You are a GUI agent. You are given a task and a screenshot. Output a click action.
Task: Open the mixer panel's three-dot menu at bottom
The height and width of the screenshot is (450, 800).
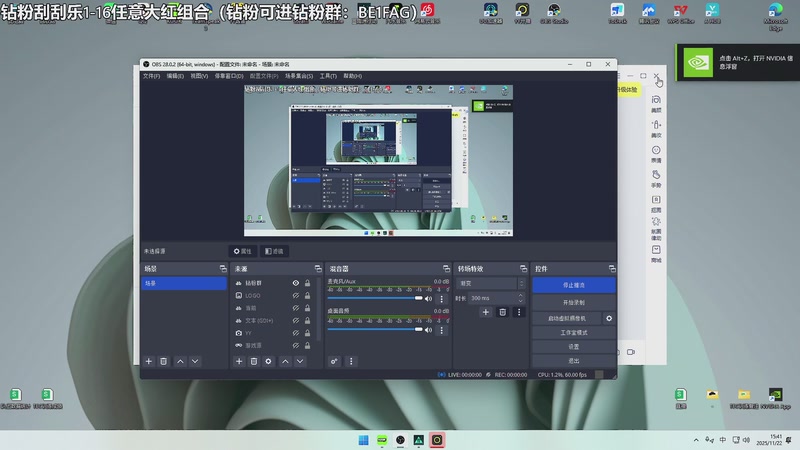coord(351,361)
